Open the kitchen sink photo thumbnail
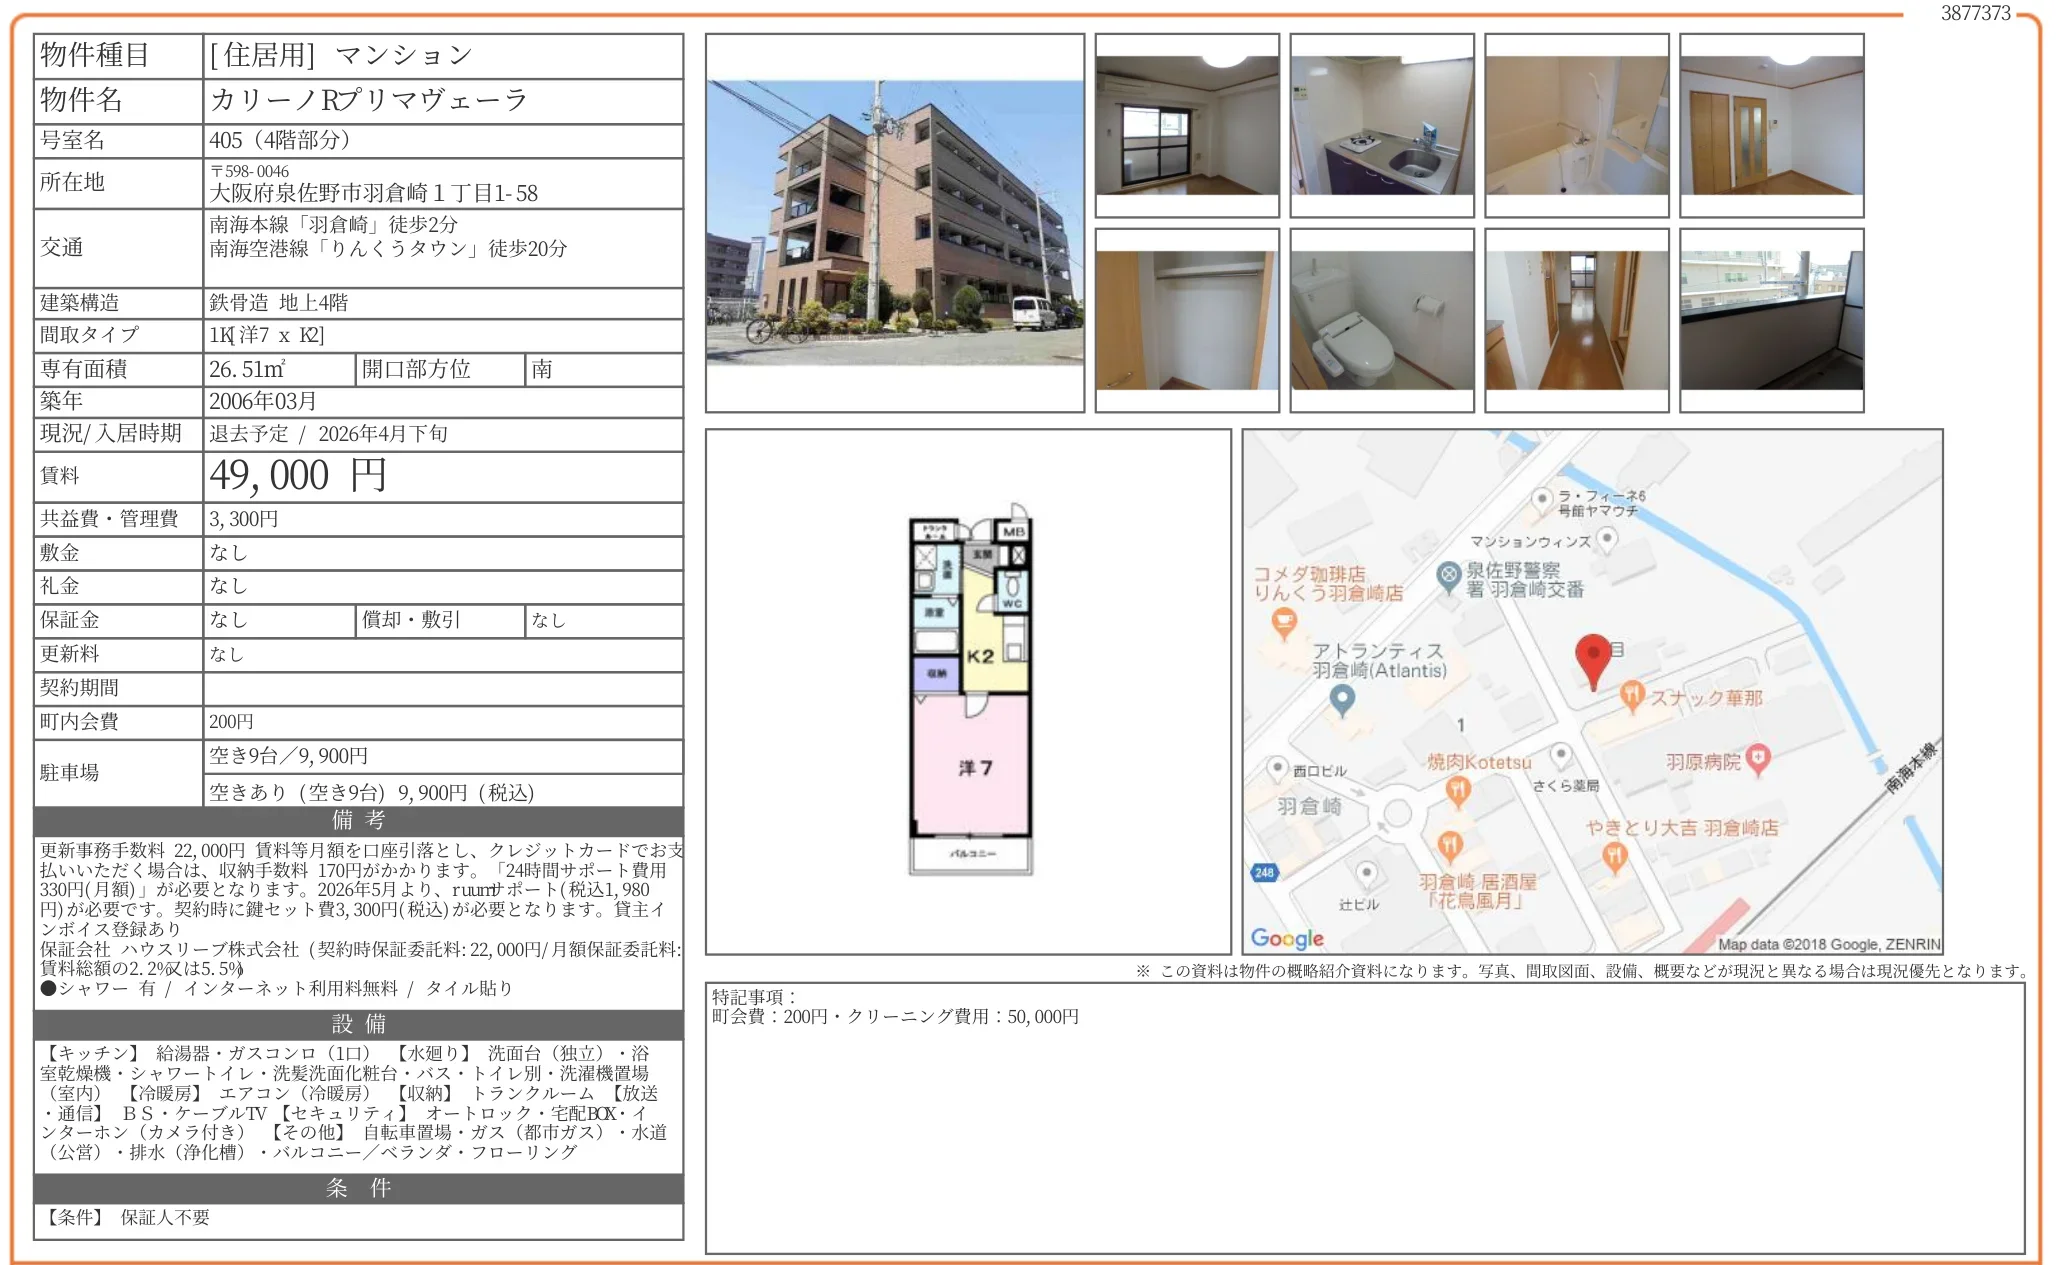 coord(1381,125)
